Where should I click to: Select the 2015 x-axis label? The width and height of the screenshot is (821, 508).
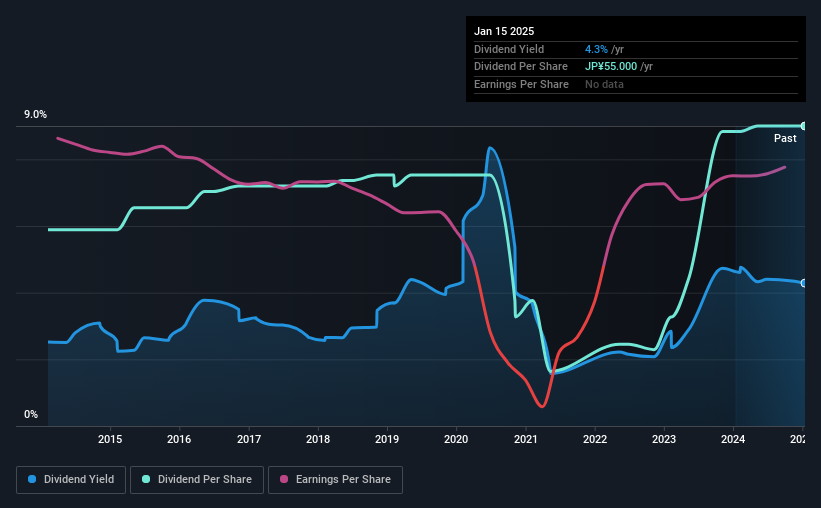(x=110, y=439)
